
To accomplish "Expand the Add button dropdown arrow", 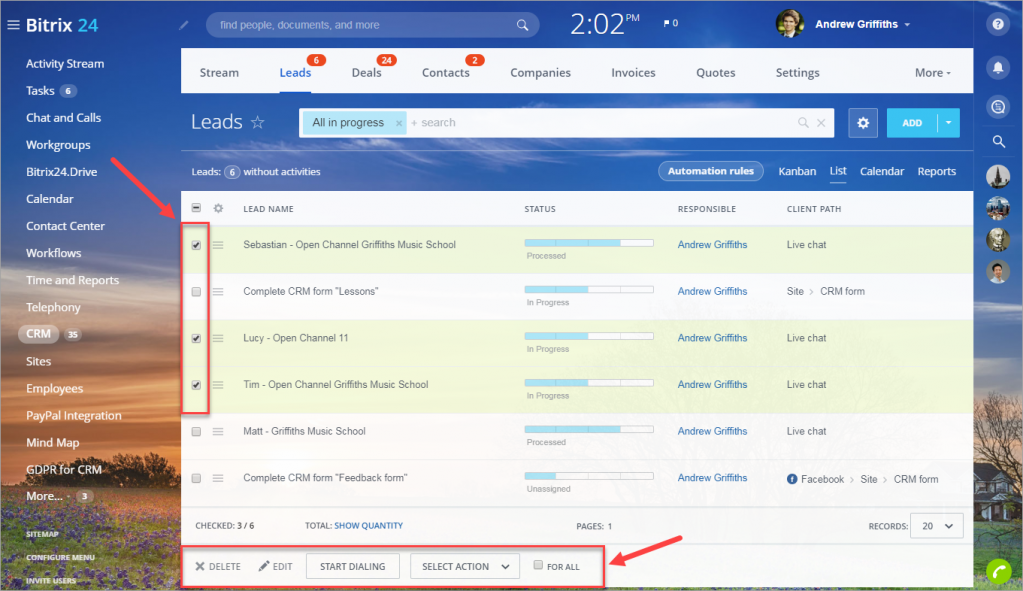I will [949, 123].
